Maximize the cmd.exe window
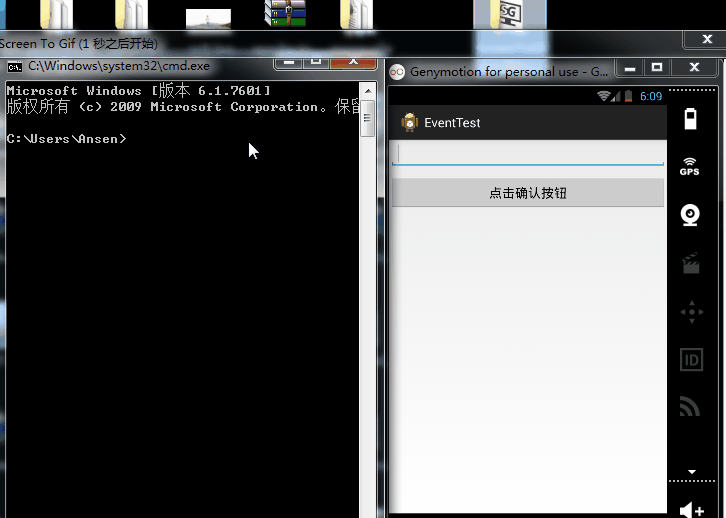Viewport: 726px width, 518px height. (x=316, y=63)
